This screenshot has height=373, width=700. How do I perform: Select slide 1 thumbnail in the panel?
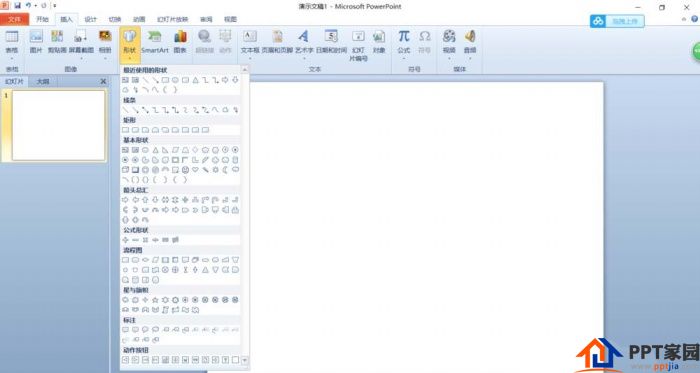point(58,125)
